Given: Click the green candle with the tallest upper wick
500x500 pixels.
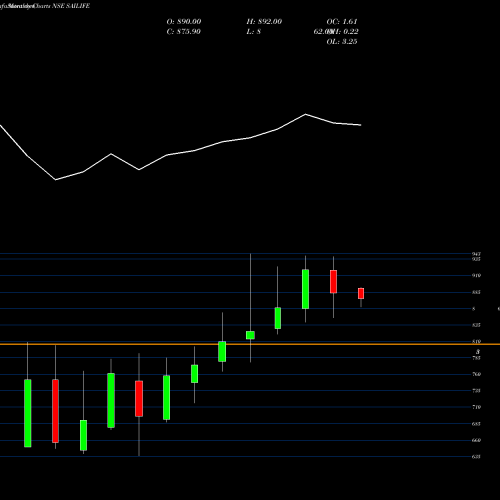Looking at the screenshot, I should coord(250,335).
